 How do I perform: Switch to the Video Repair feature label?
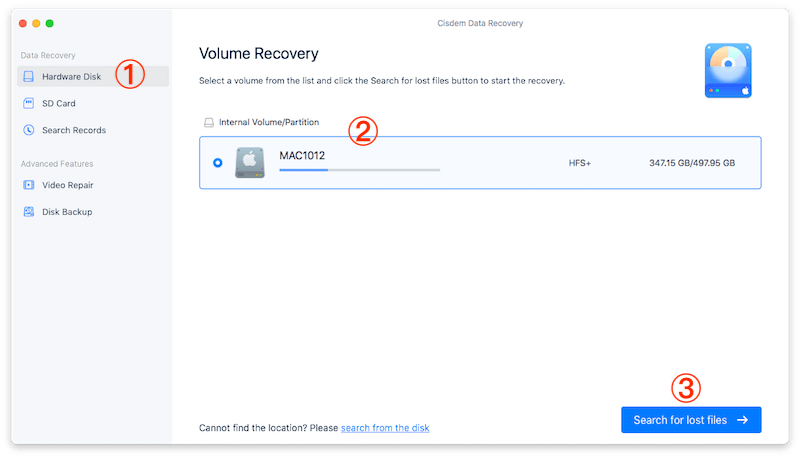click(68, 185)
